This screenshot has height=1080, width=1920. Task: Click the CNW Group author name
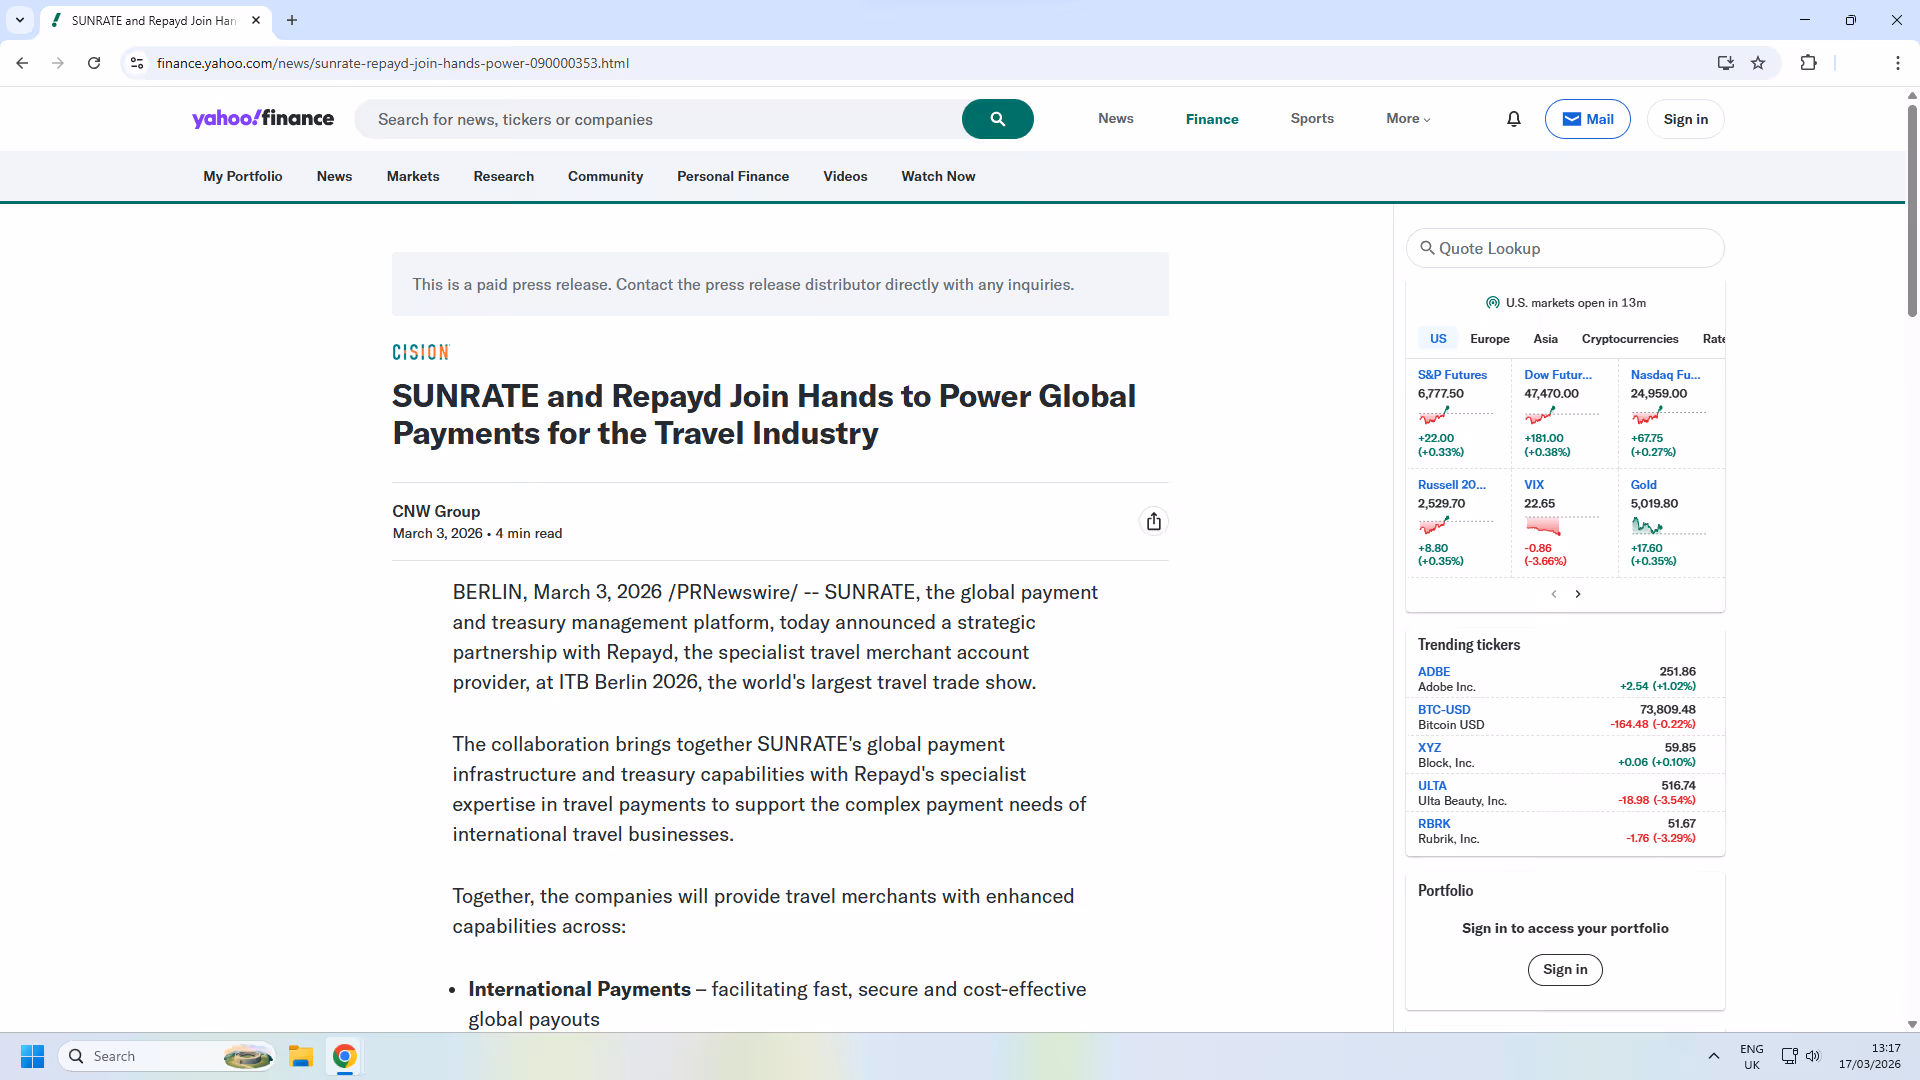(436, 511)
